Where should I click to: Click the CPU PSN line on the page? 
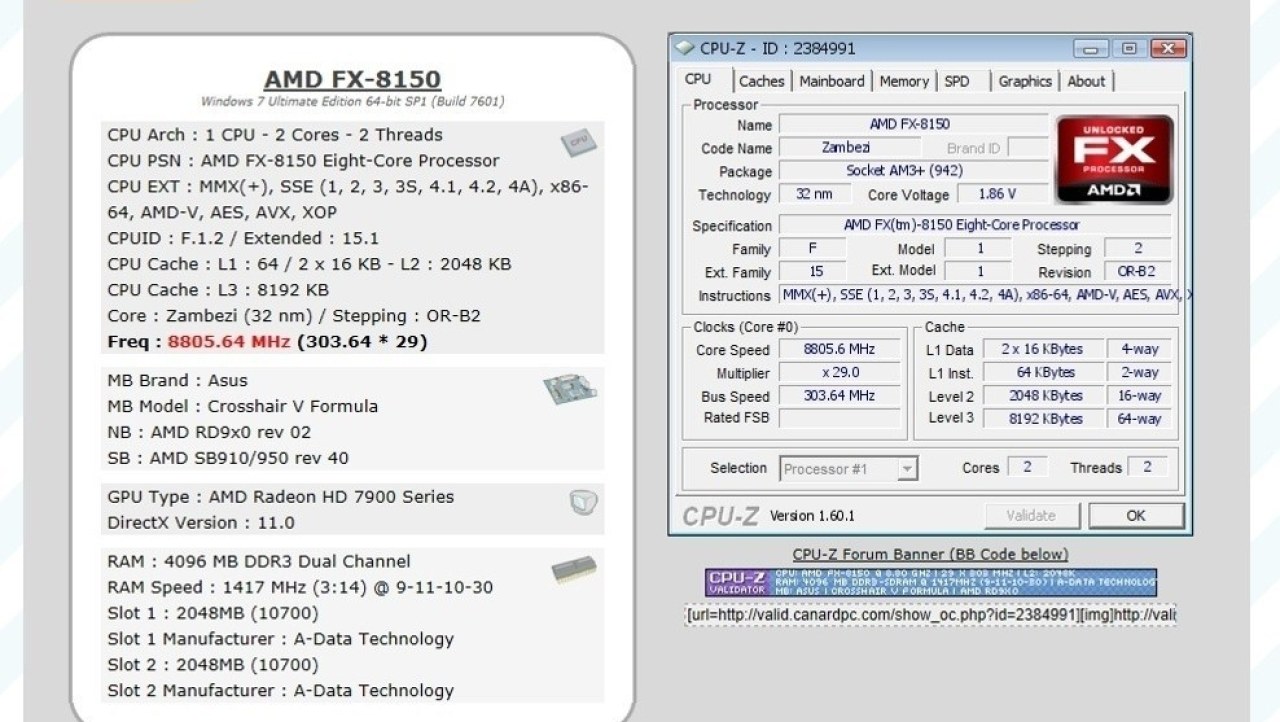coord(303,161)
